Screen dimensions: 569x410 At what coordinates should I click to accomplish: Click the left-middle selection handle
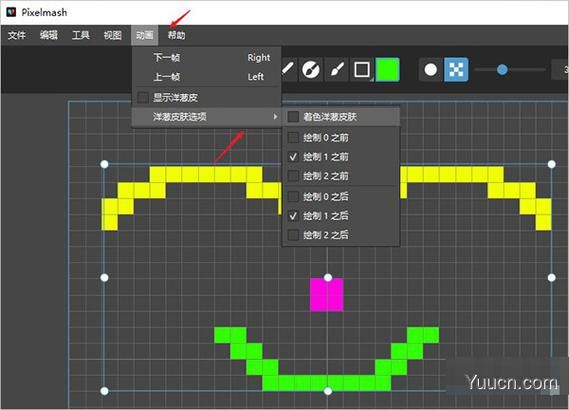[x=104, y=278]
